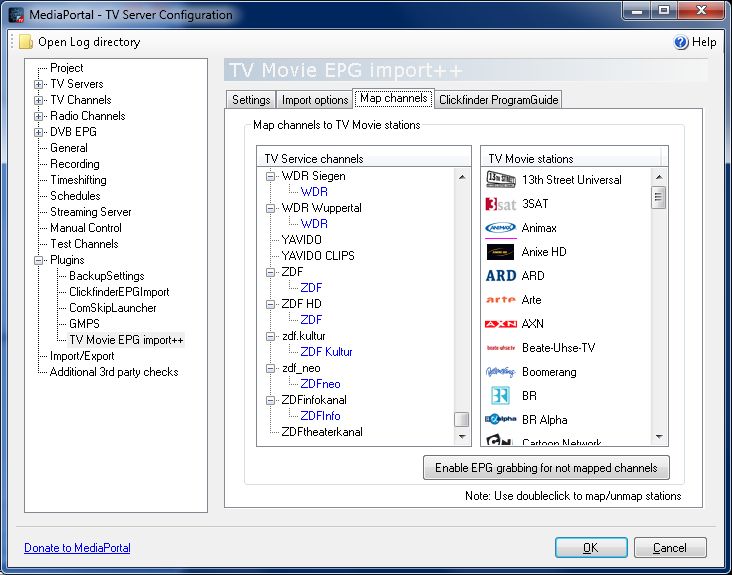Select the YAVIDO channel

[302, 240]
